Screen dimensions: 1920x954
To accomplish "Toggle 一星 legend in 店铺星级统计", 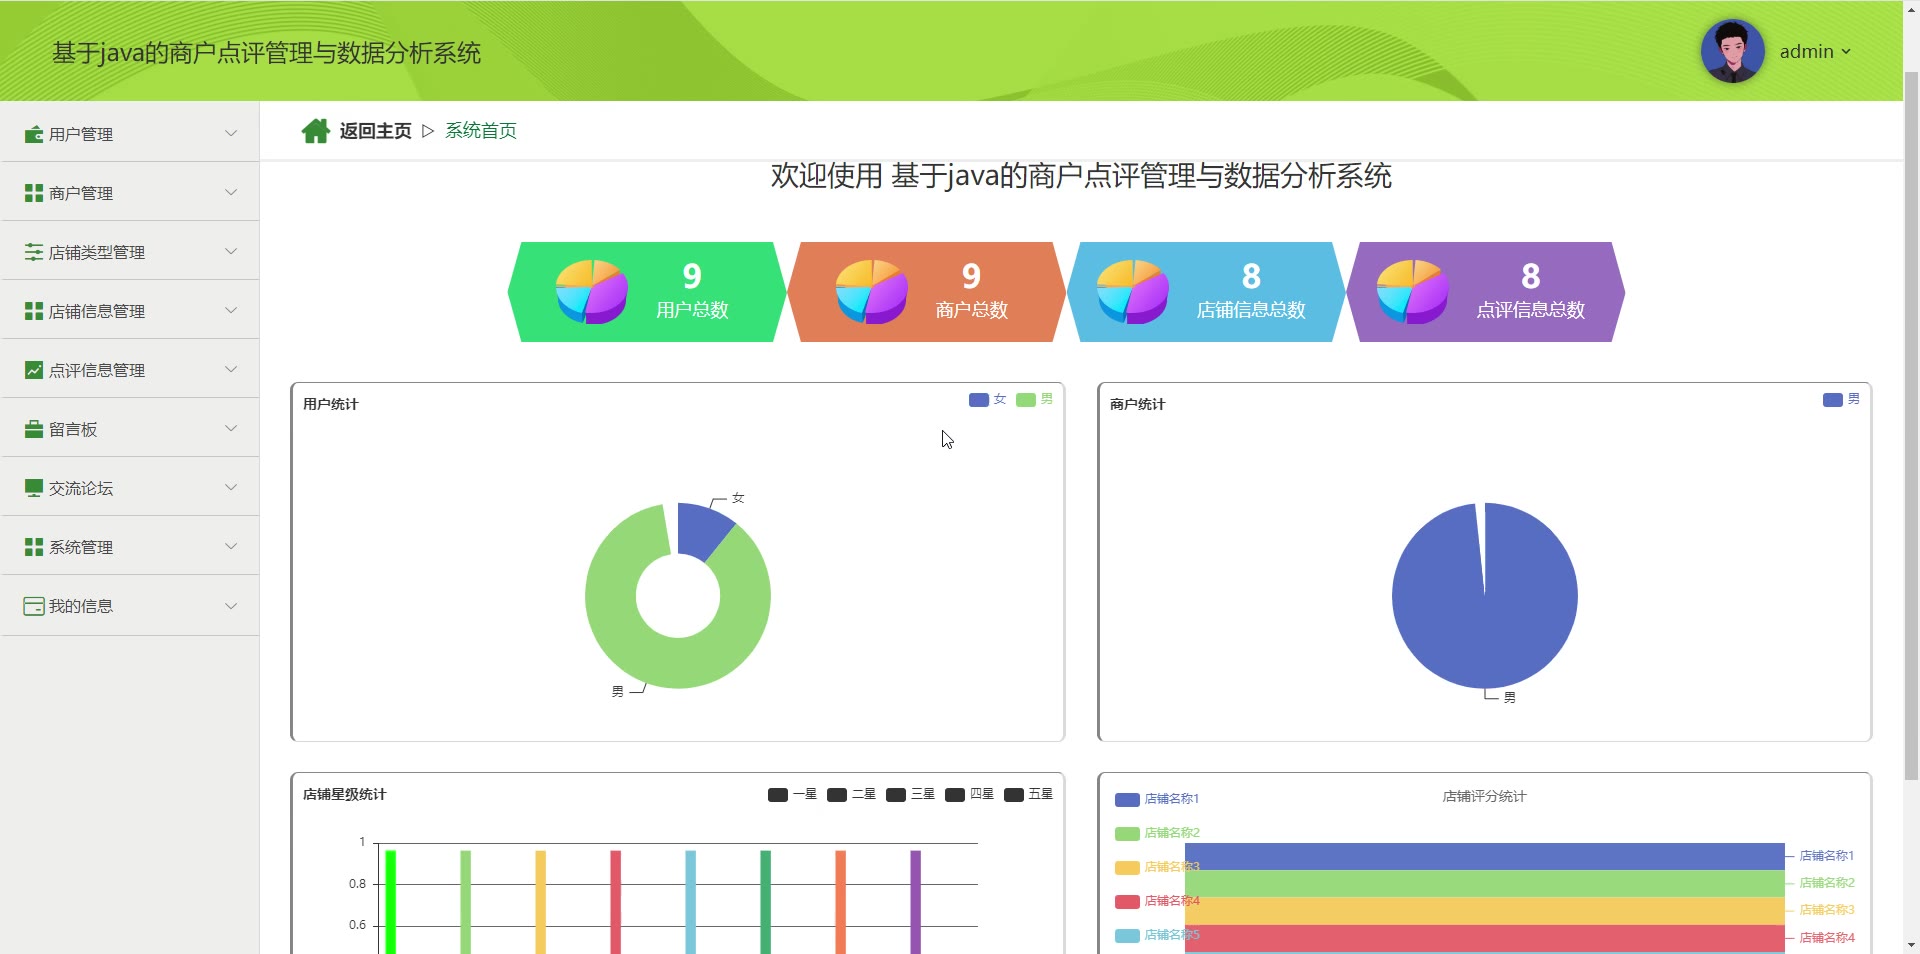I will (x=793, y=794).
